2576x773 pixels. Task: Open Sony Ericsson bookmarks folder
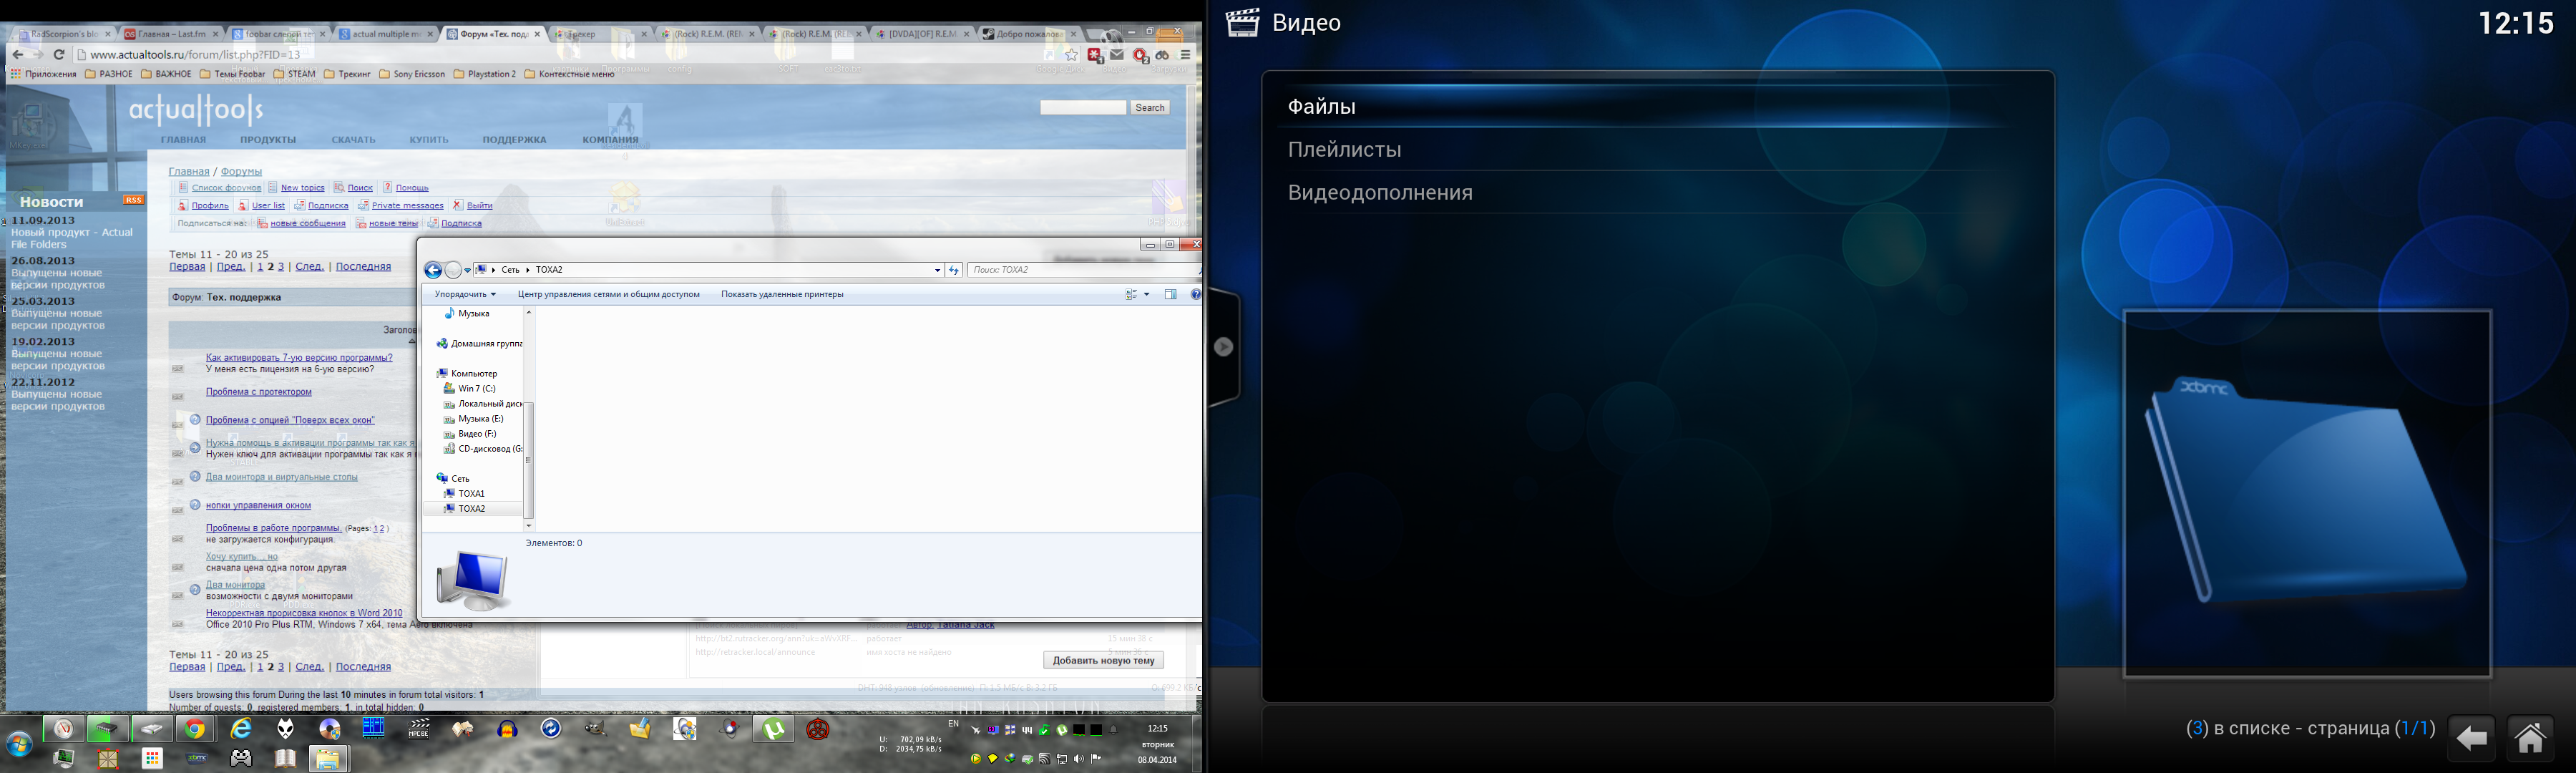click(x=412, y=74)
